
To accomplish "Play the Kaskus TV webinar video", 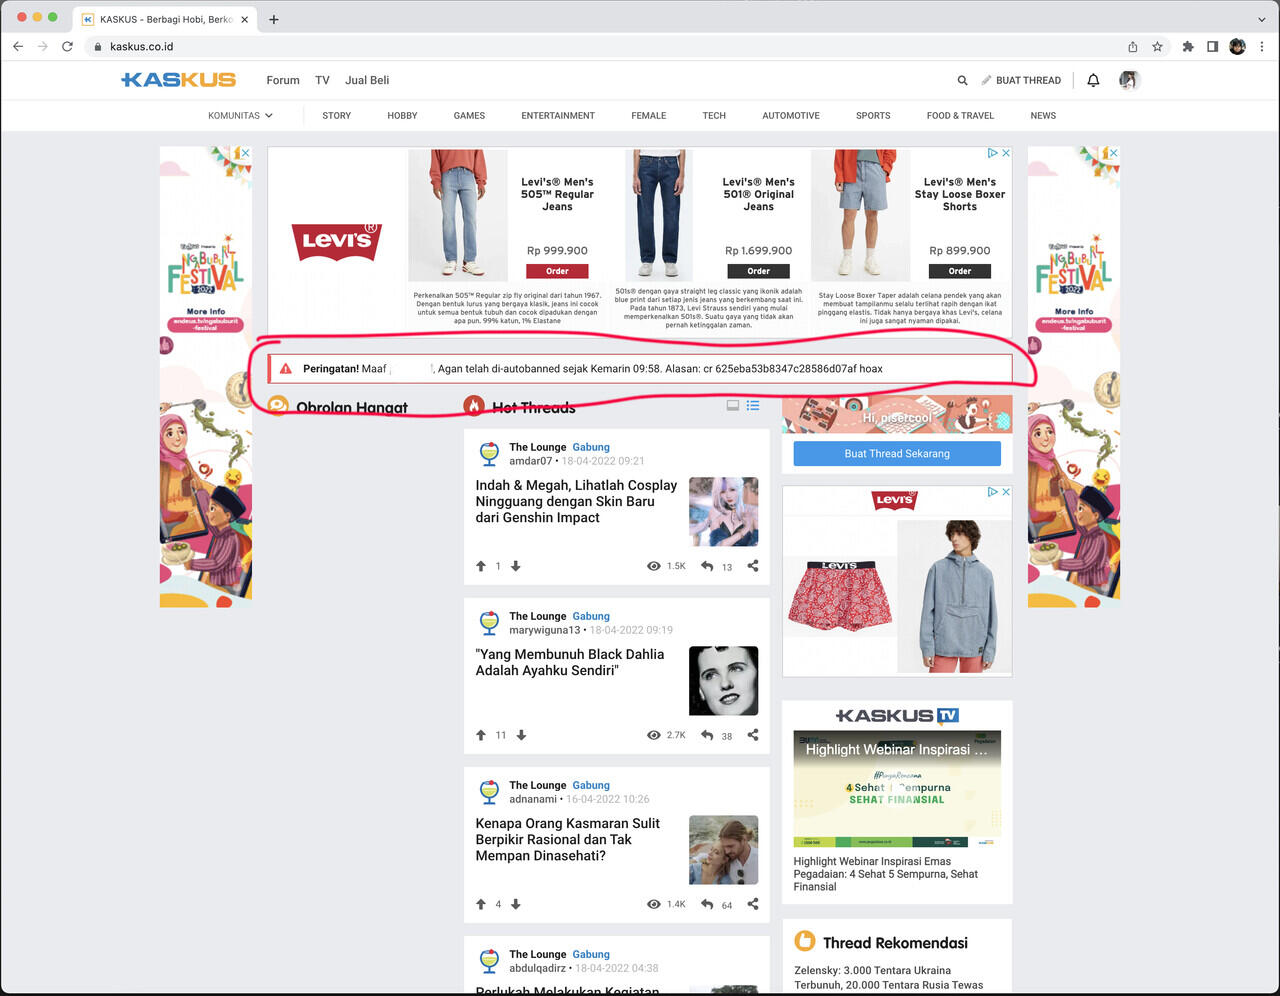I will pyautogui.click(x=897, y=790).
